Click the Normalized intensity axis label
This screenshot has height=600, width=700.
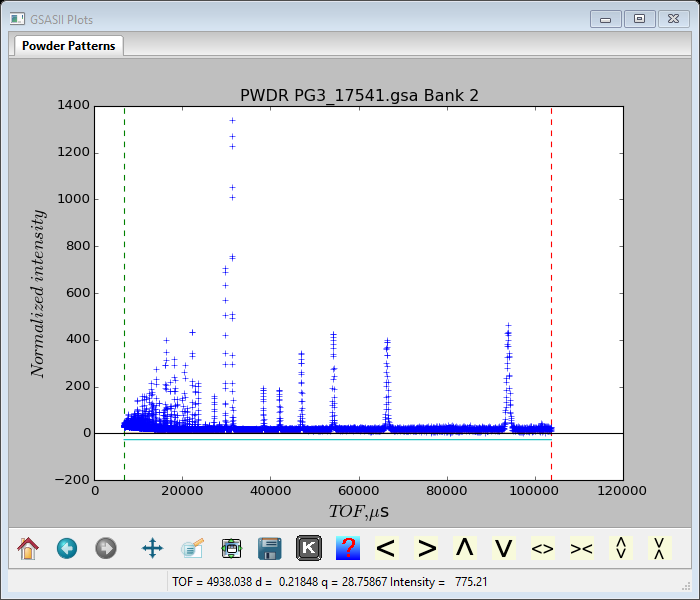click(x=38, y=293)
